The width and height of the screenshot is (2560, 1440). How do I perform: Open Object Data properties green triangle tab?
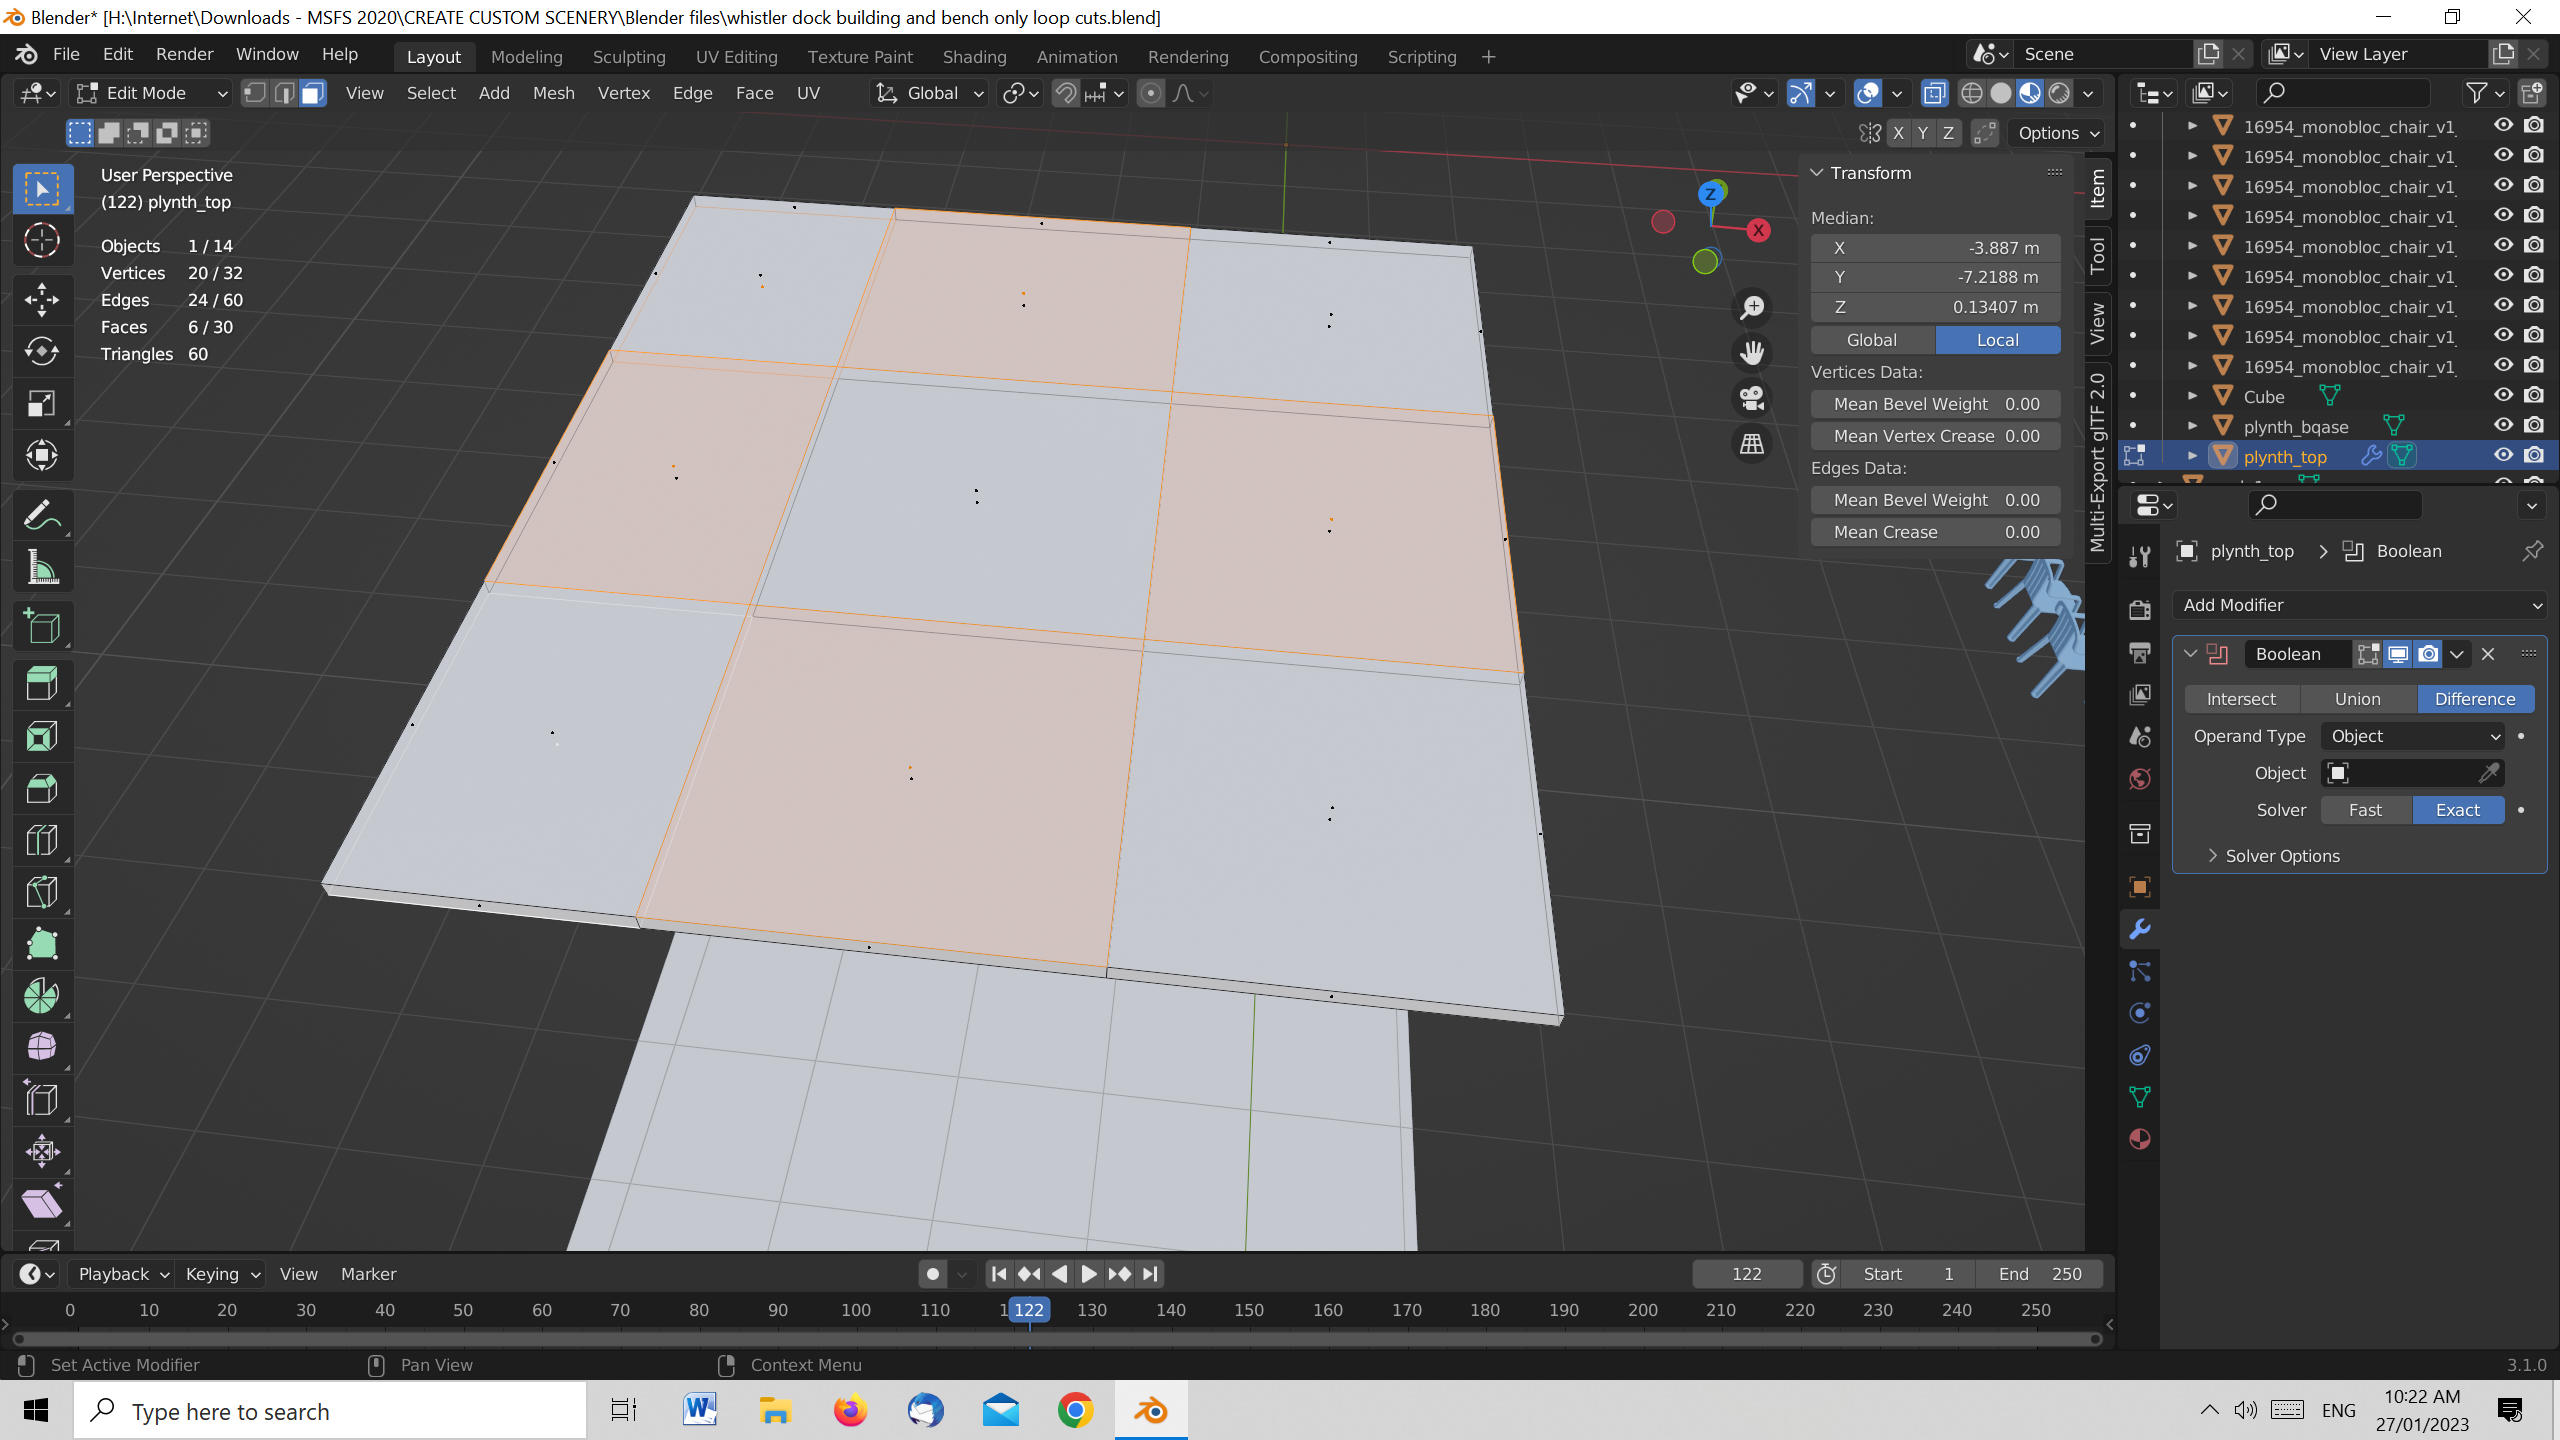[2140, 1097]
